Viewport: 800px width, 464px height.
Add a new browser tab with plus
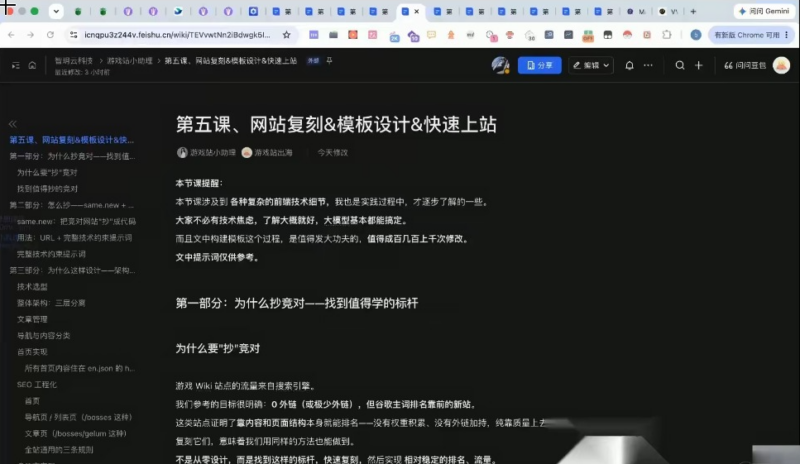click(x=693, y=11)
